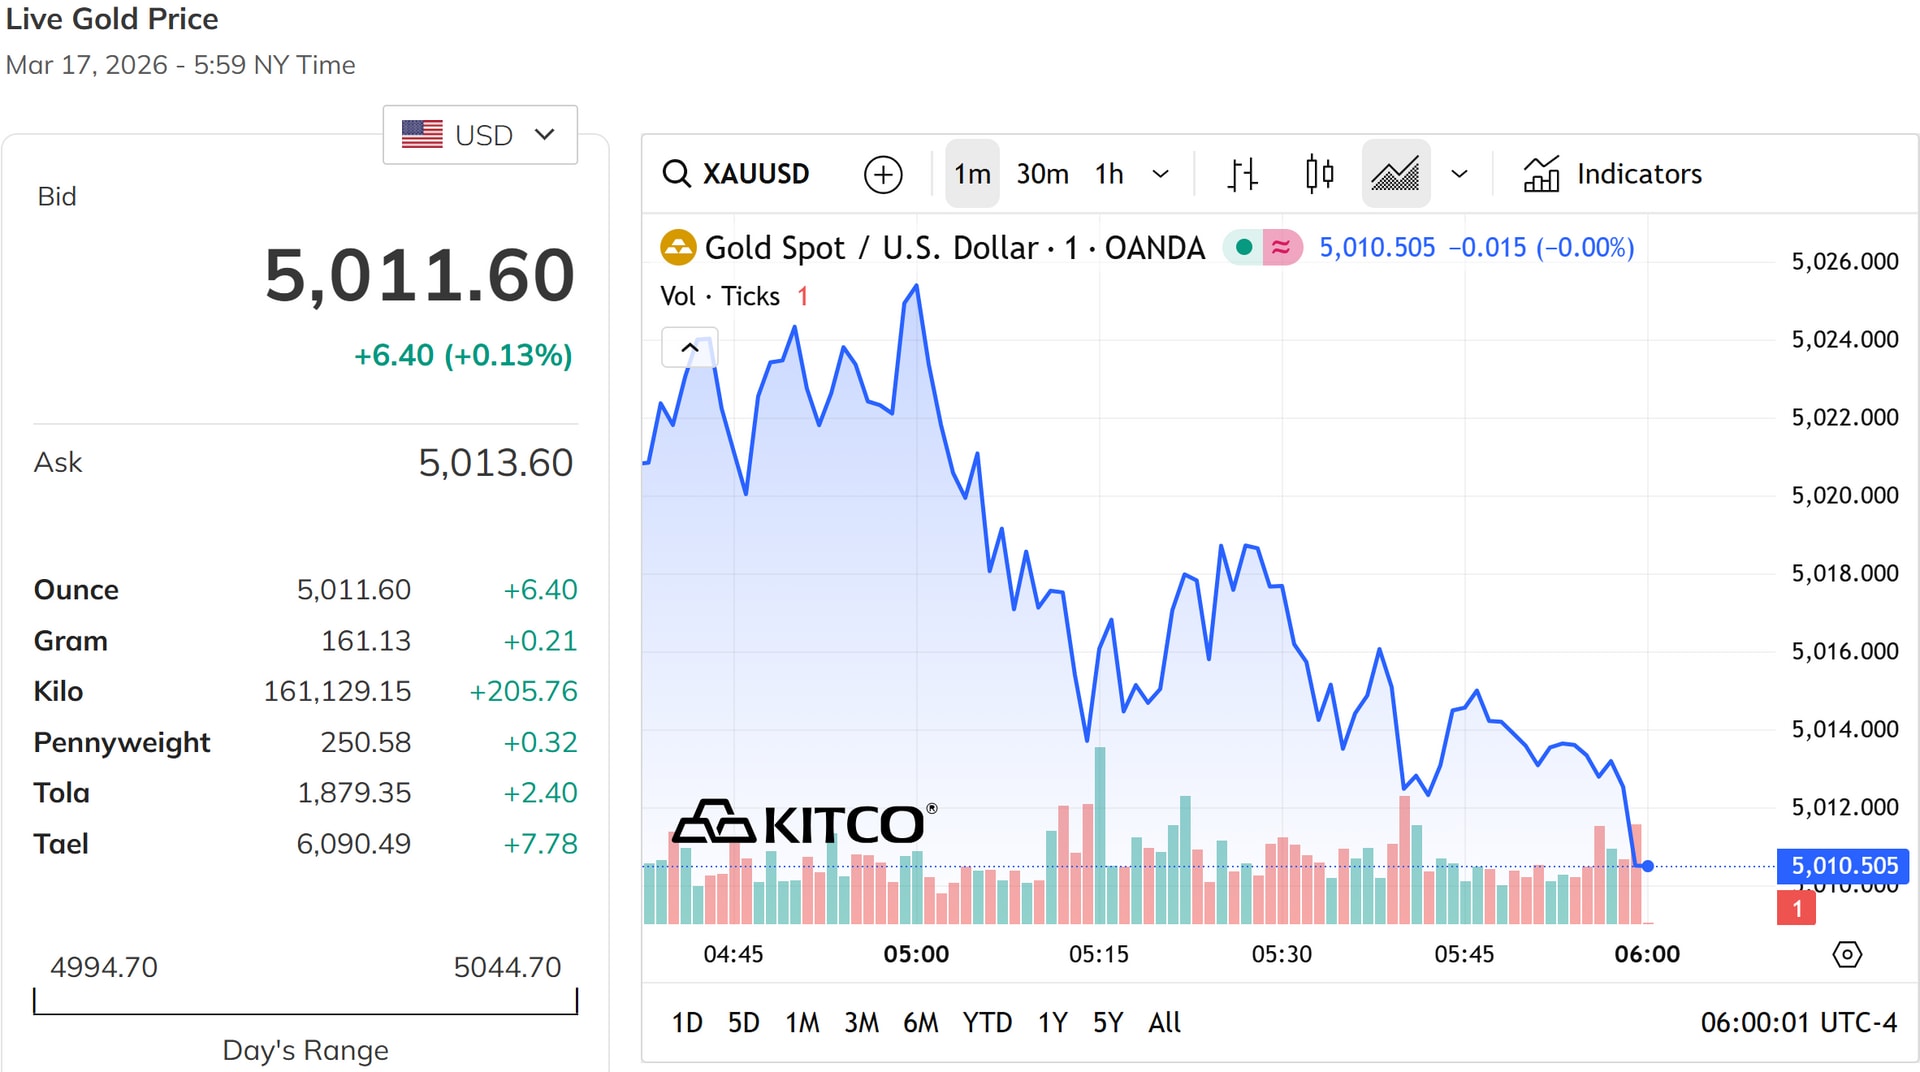The height and width of the screenshot is (1072, 1920).
Task: Click the 06:00:01 UTC-4 timezone button
Action: click(x=1797, y=1022)
